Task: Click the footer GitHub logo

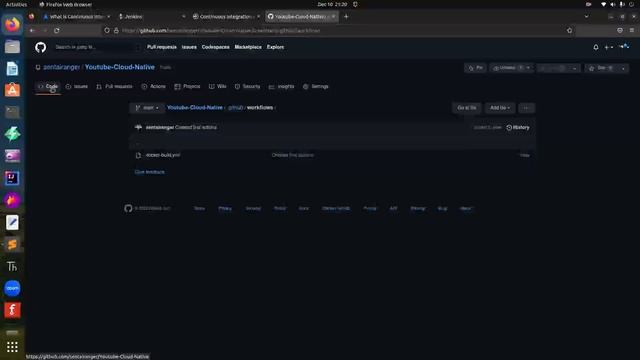Action: click(x=128, y=208)
